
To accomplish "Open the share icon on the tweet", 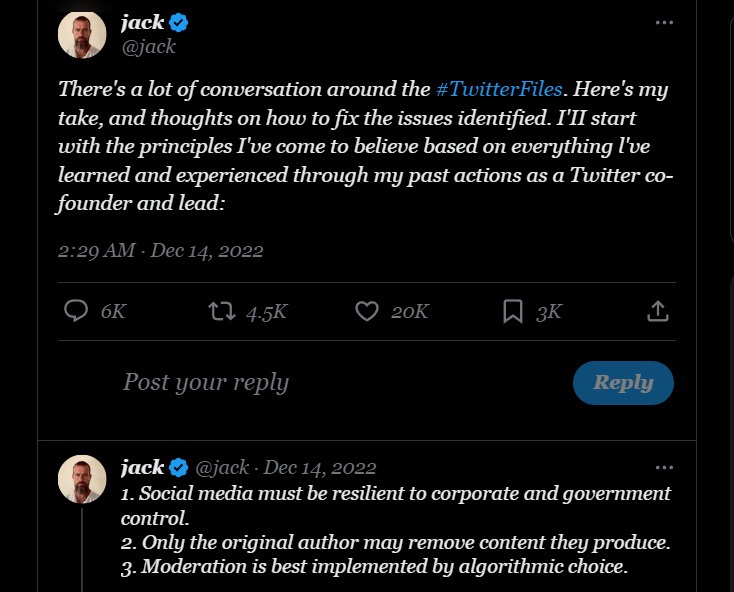I will [x=657, y=311].
